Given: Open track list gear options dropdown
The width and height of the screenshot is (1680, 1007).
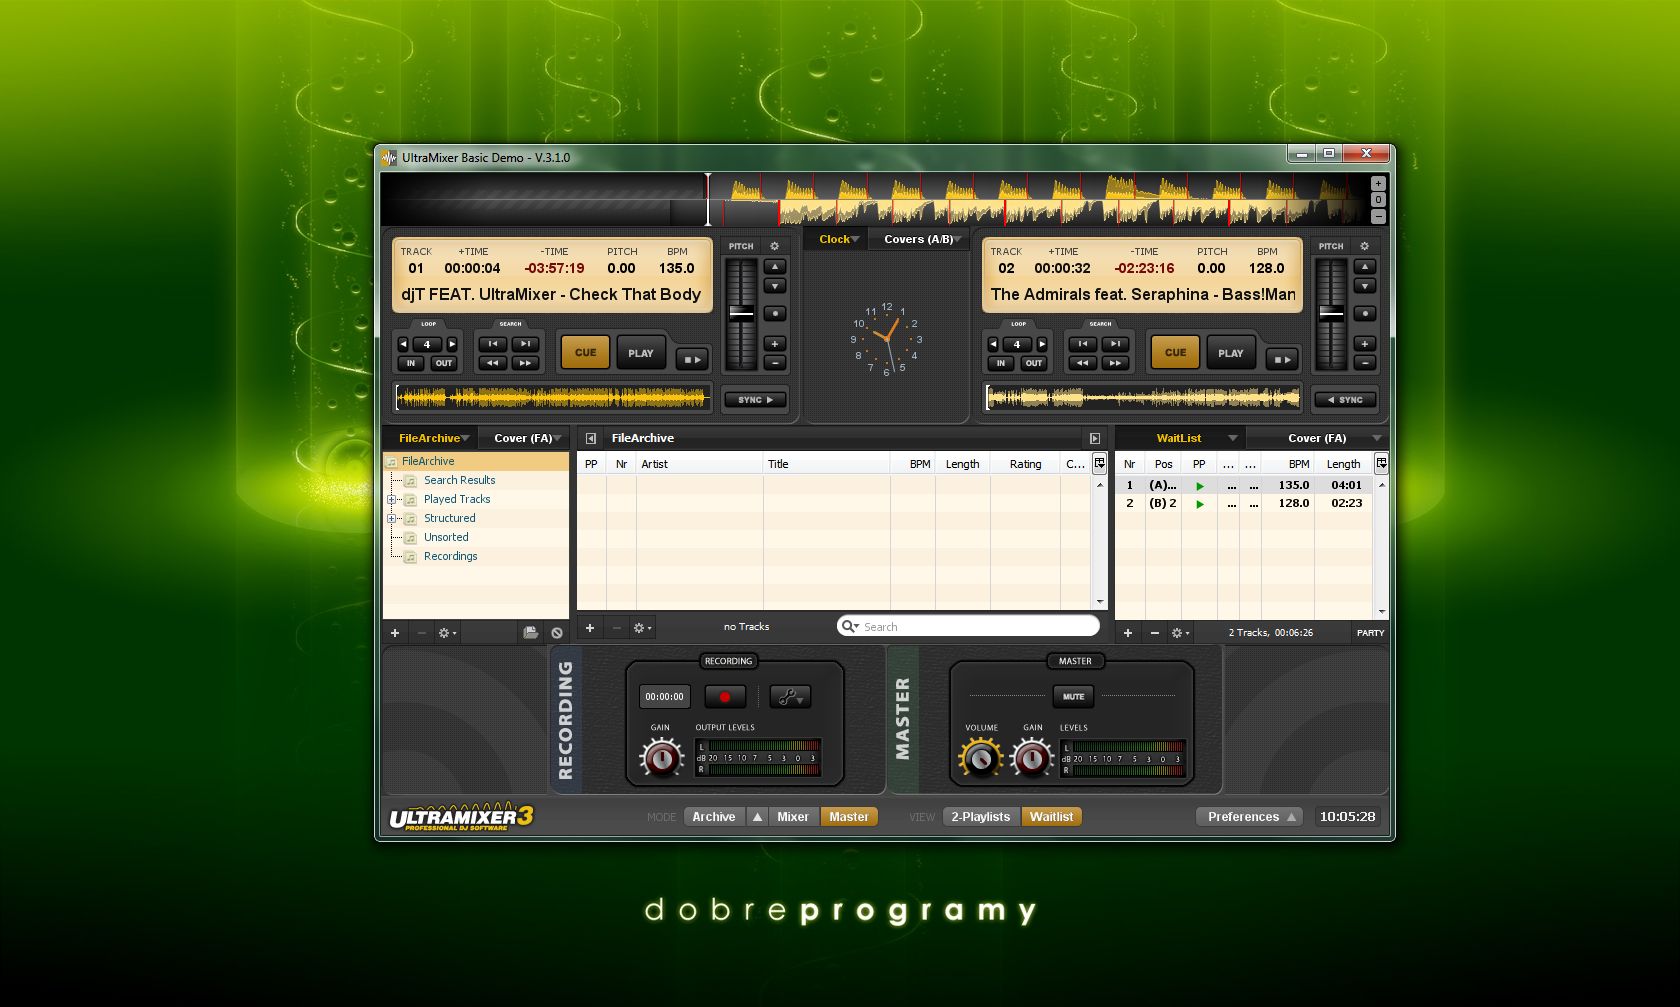Looking at the screenshot, I should (x=642, y=628).
